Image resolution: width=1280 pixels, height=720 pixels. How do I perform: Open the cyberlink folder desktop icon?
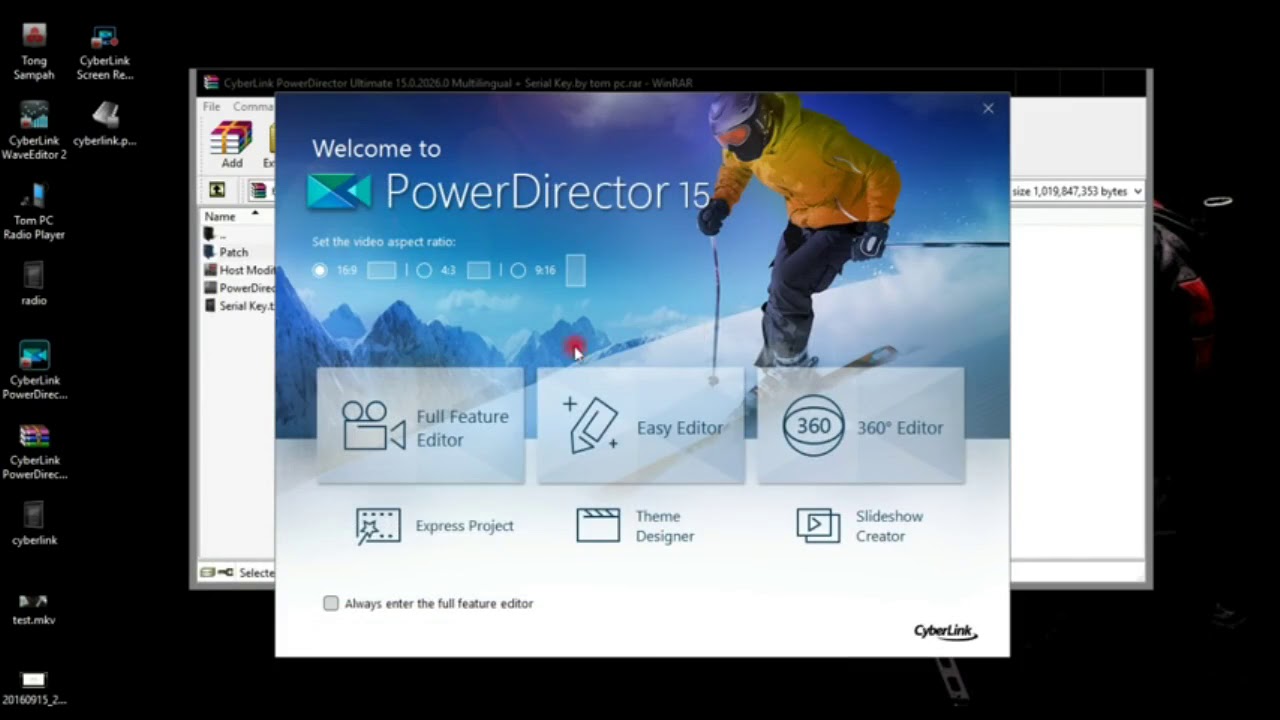click(34, 523)
